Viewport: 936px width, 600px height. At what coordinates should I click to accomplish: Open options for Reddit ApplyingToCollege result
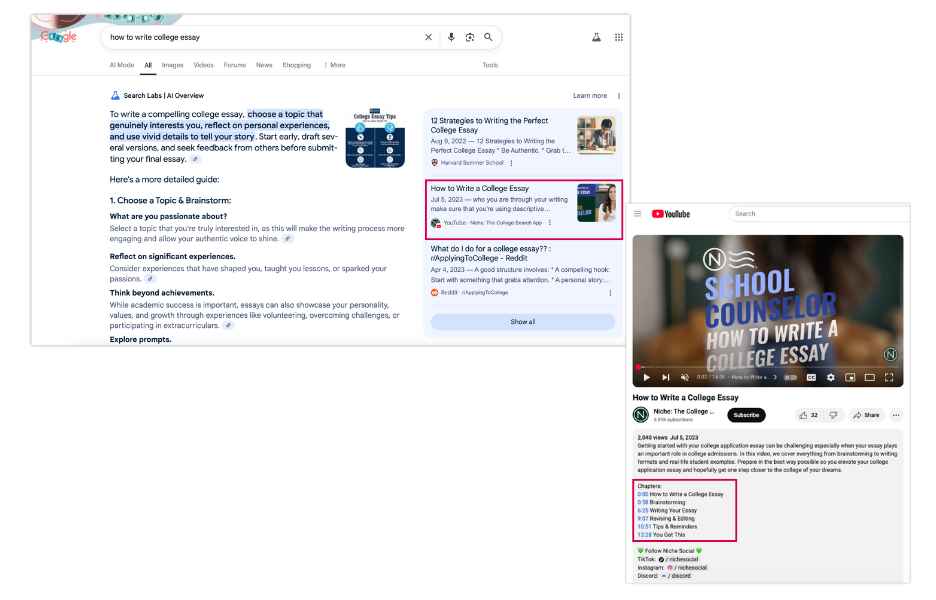pyautogui.click(x=610, y=293)
